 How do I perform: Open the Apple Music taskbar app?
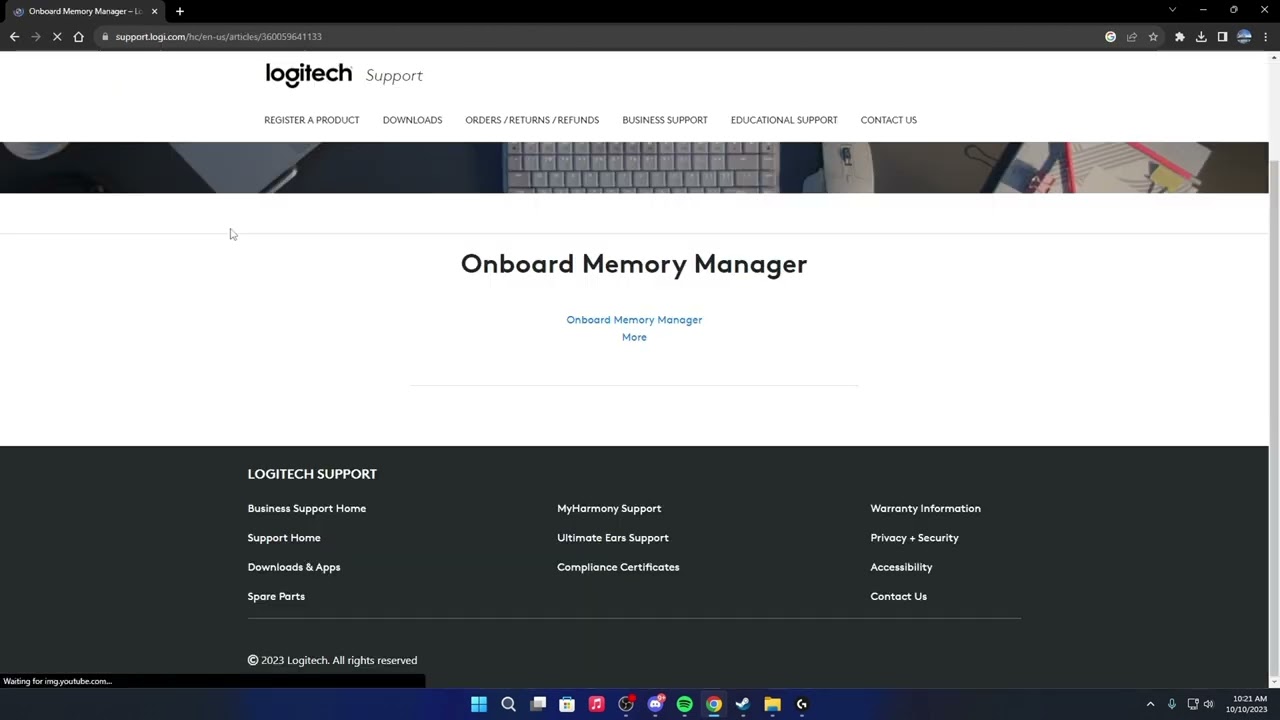pyautogui.click(x=596, y=704)
